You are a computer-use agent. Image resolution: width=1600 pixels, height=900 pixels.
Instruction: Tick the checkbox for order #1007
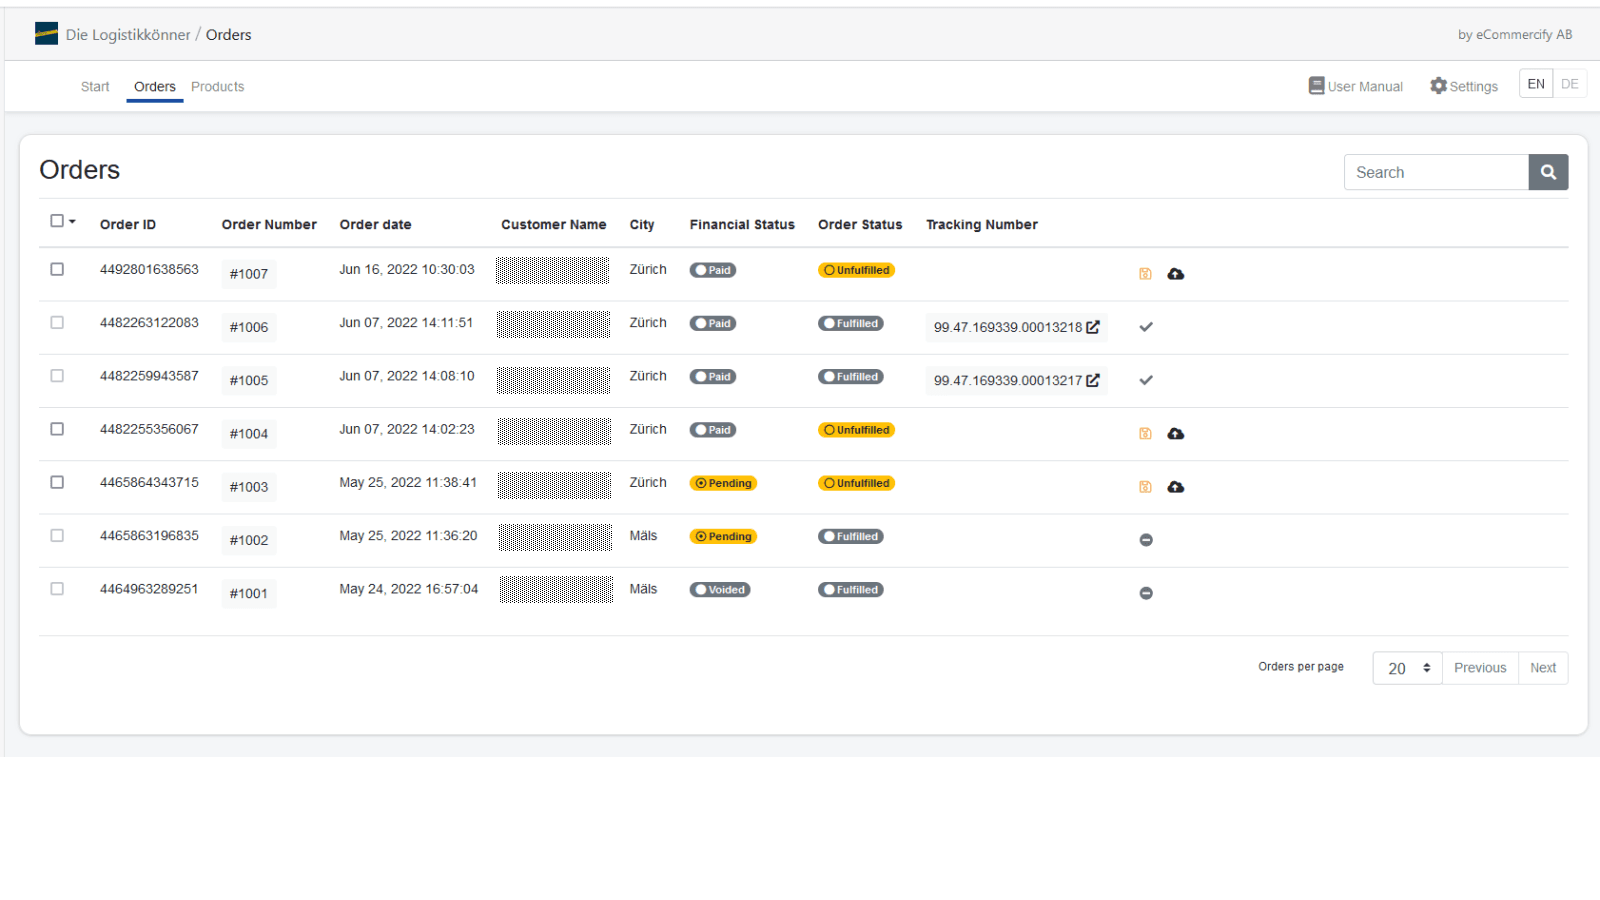coord(57,270)
